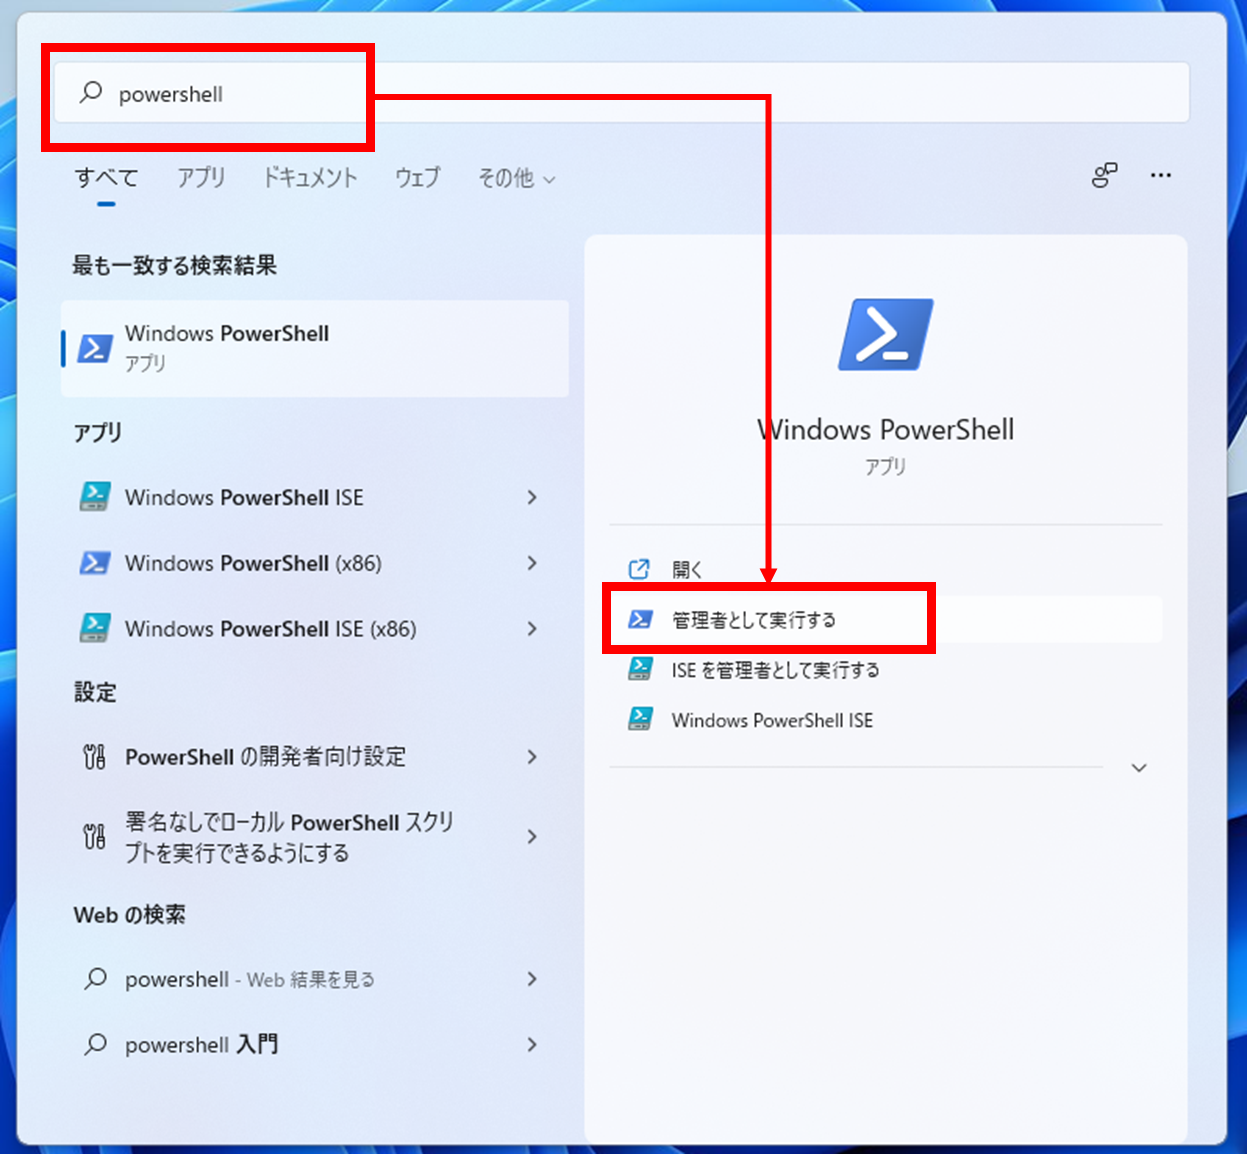Switch to the すべて tab
Viewport: 1247px width, 1154px height.
click(106, 178)
